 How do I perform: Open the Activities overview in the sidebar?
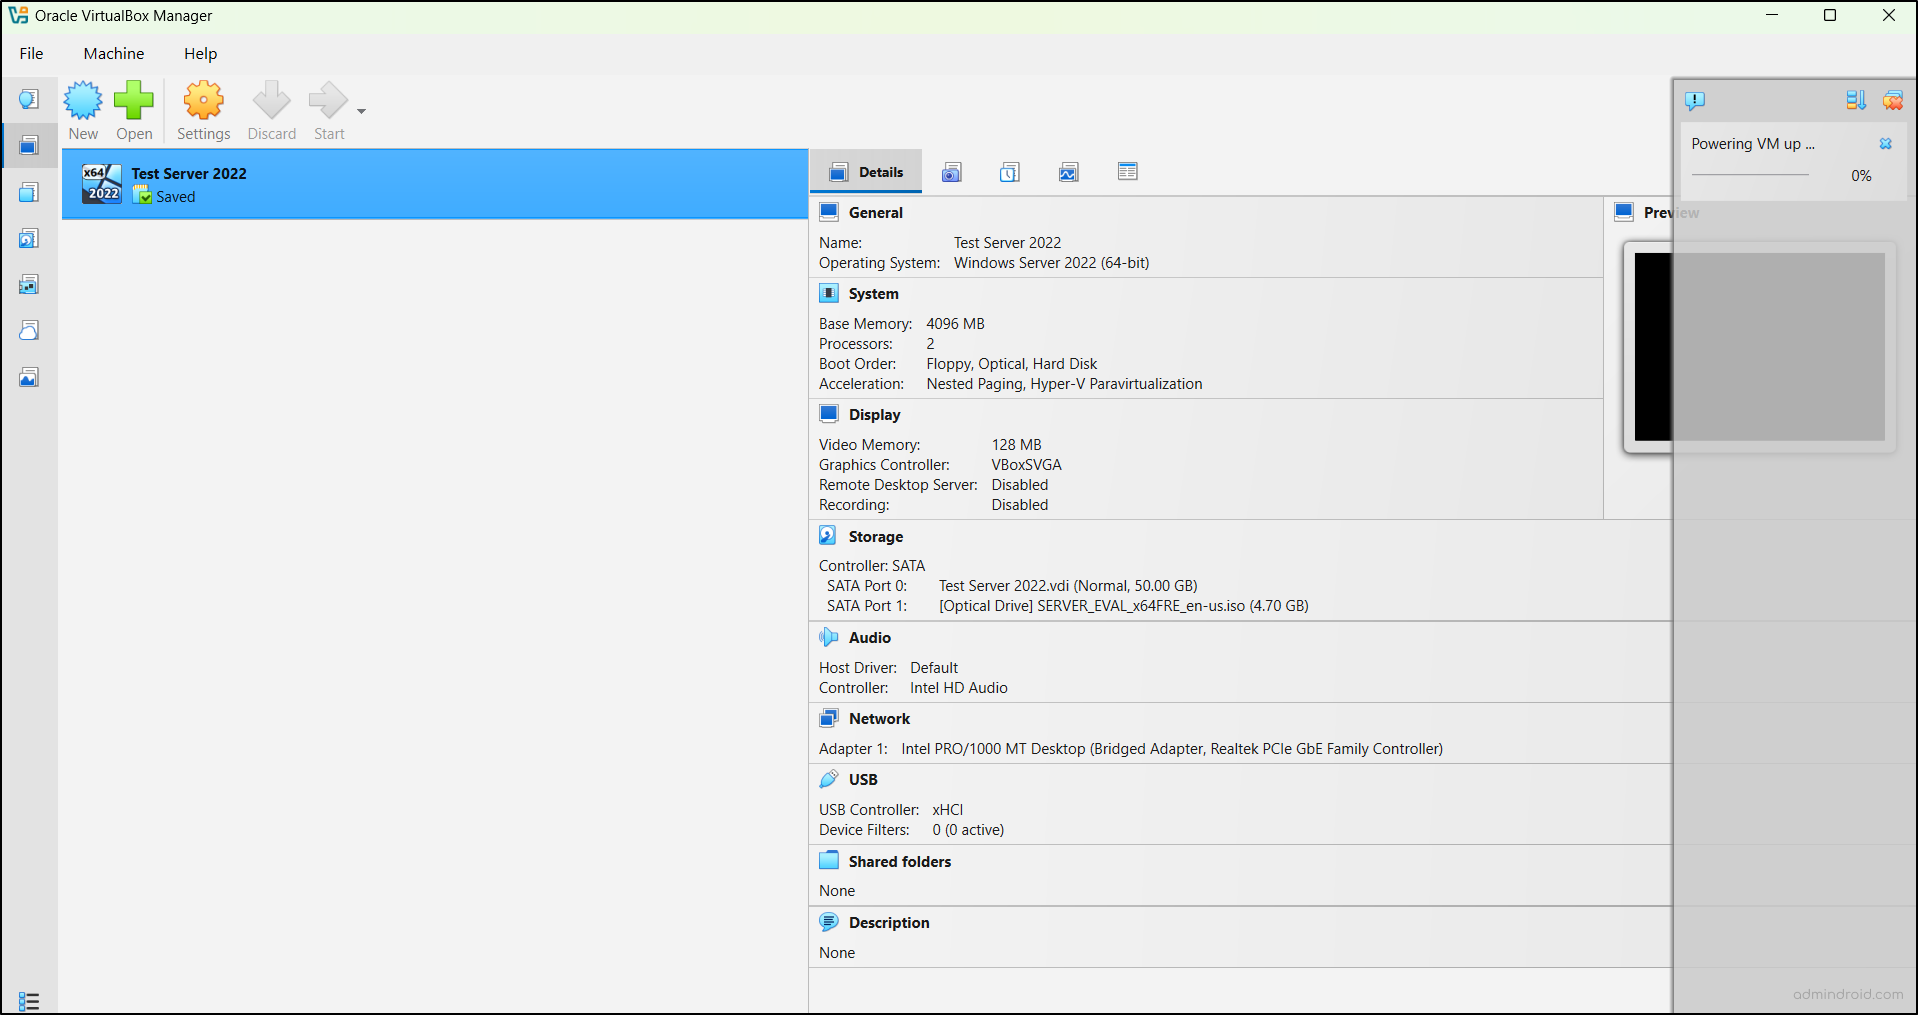[x=28, y=377]
